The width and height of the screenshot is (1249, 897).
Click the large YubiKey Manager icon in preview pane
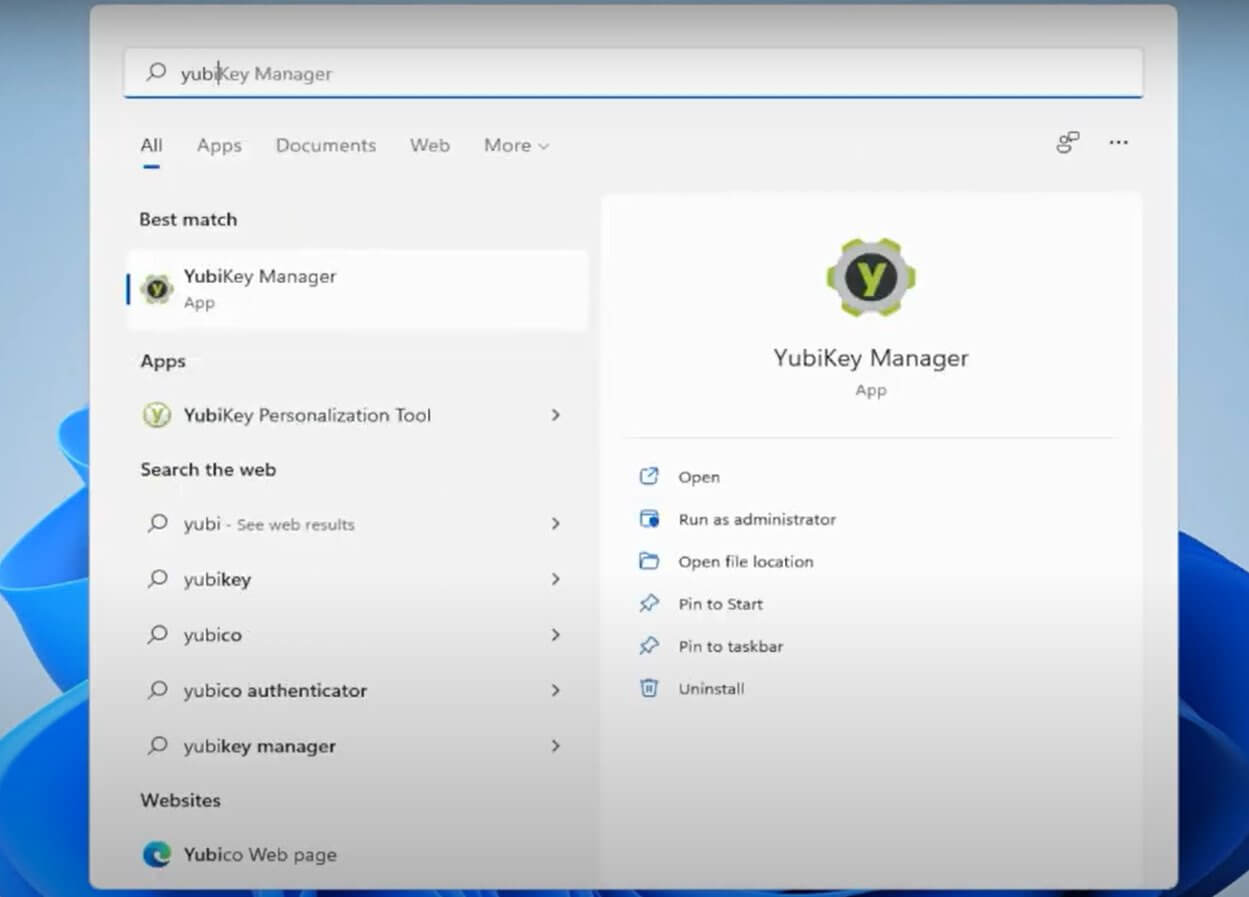[870, 278]
